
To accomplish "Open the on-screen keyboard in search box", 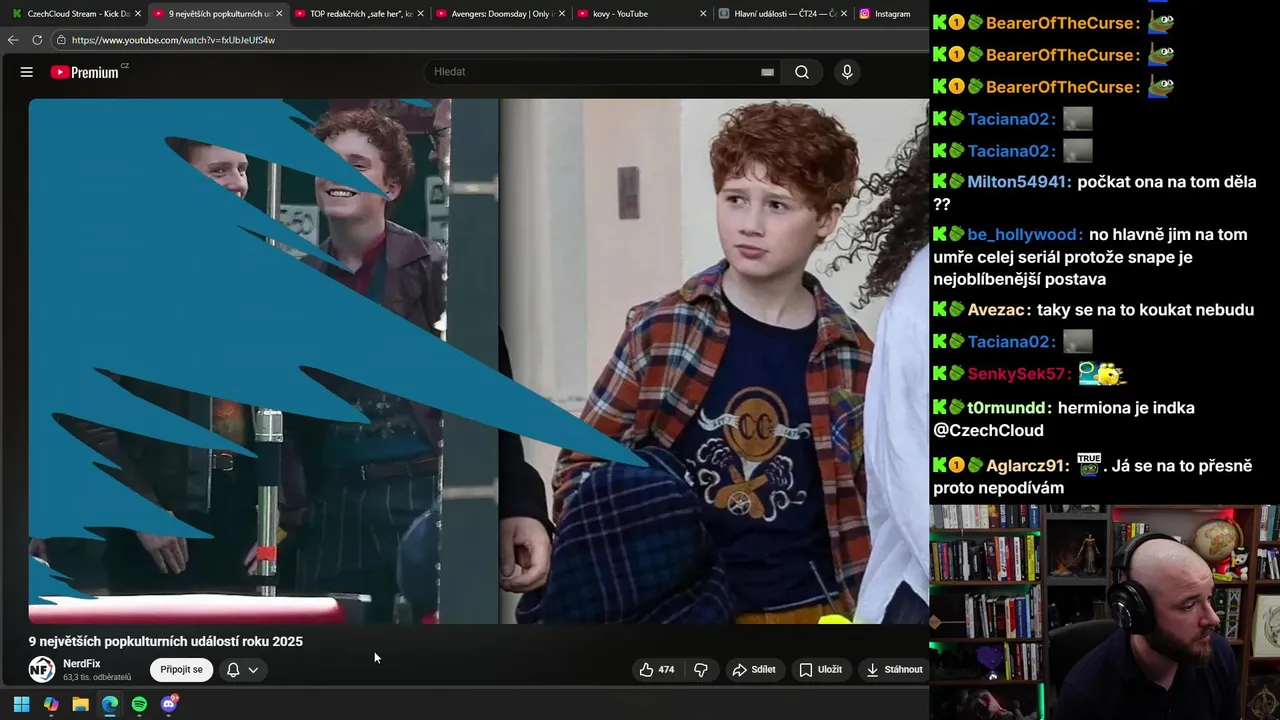I will [767, 72].
